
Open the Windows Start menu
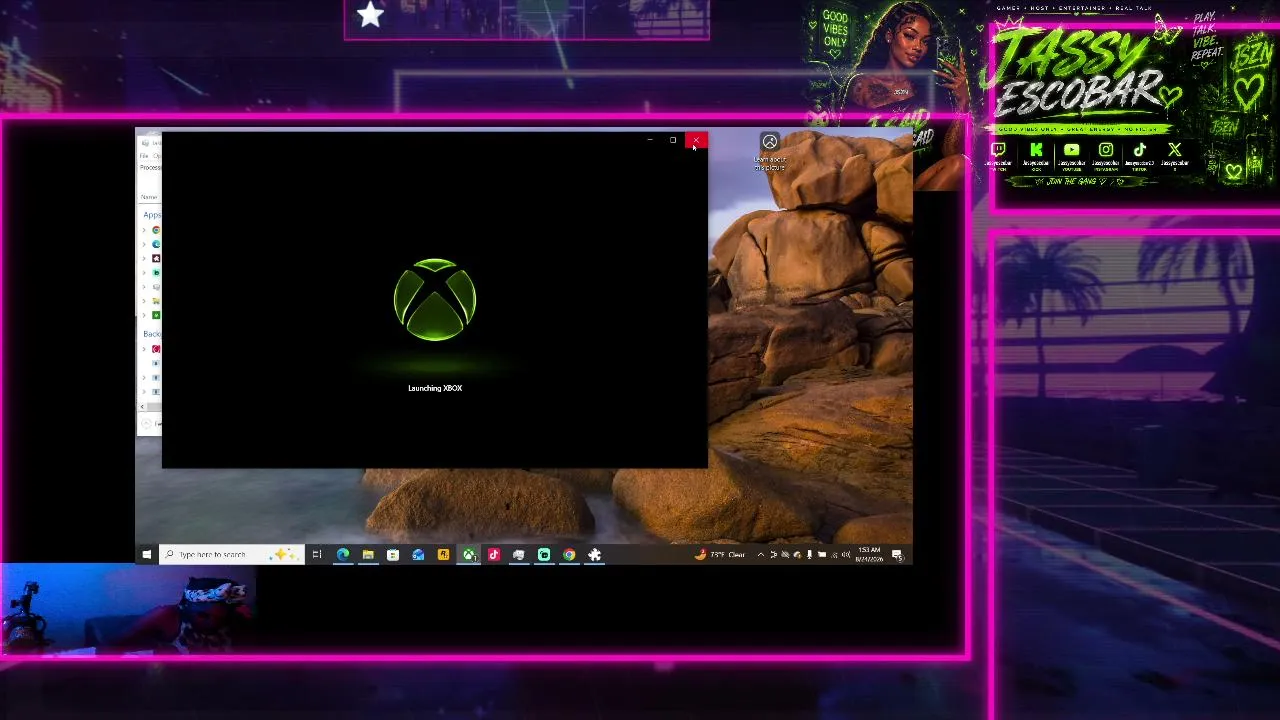[x=147, y=555]
